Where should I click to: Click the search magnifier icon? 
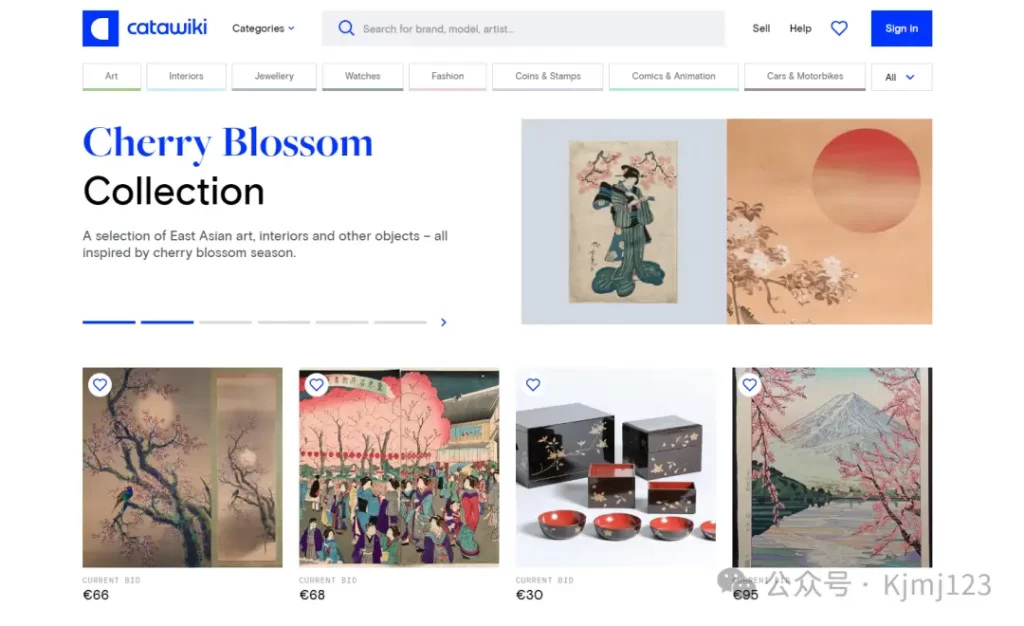point(346,28)
